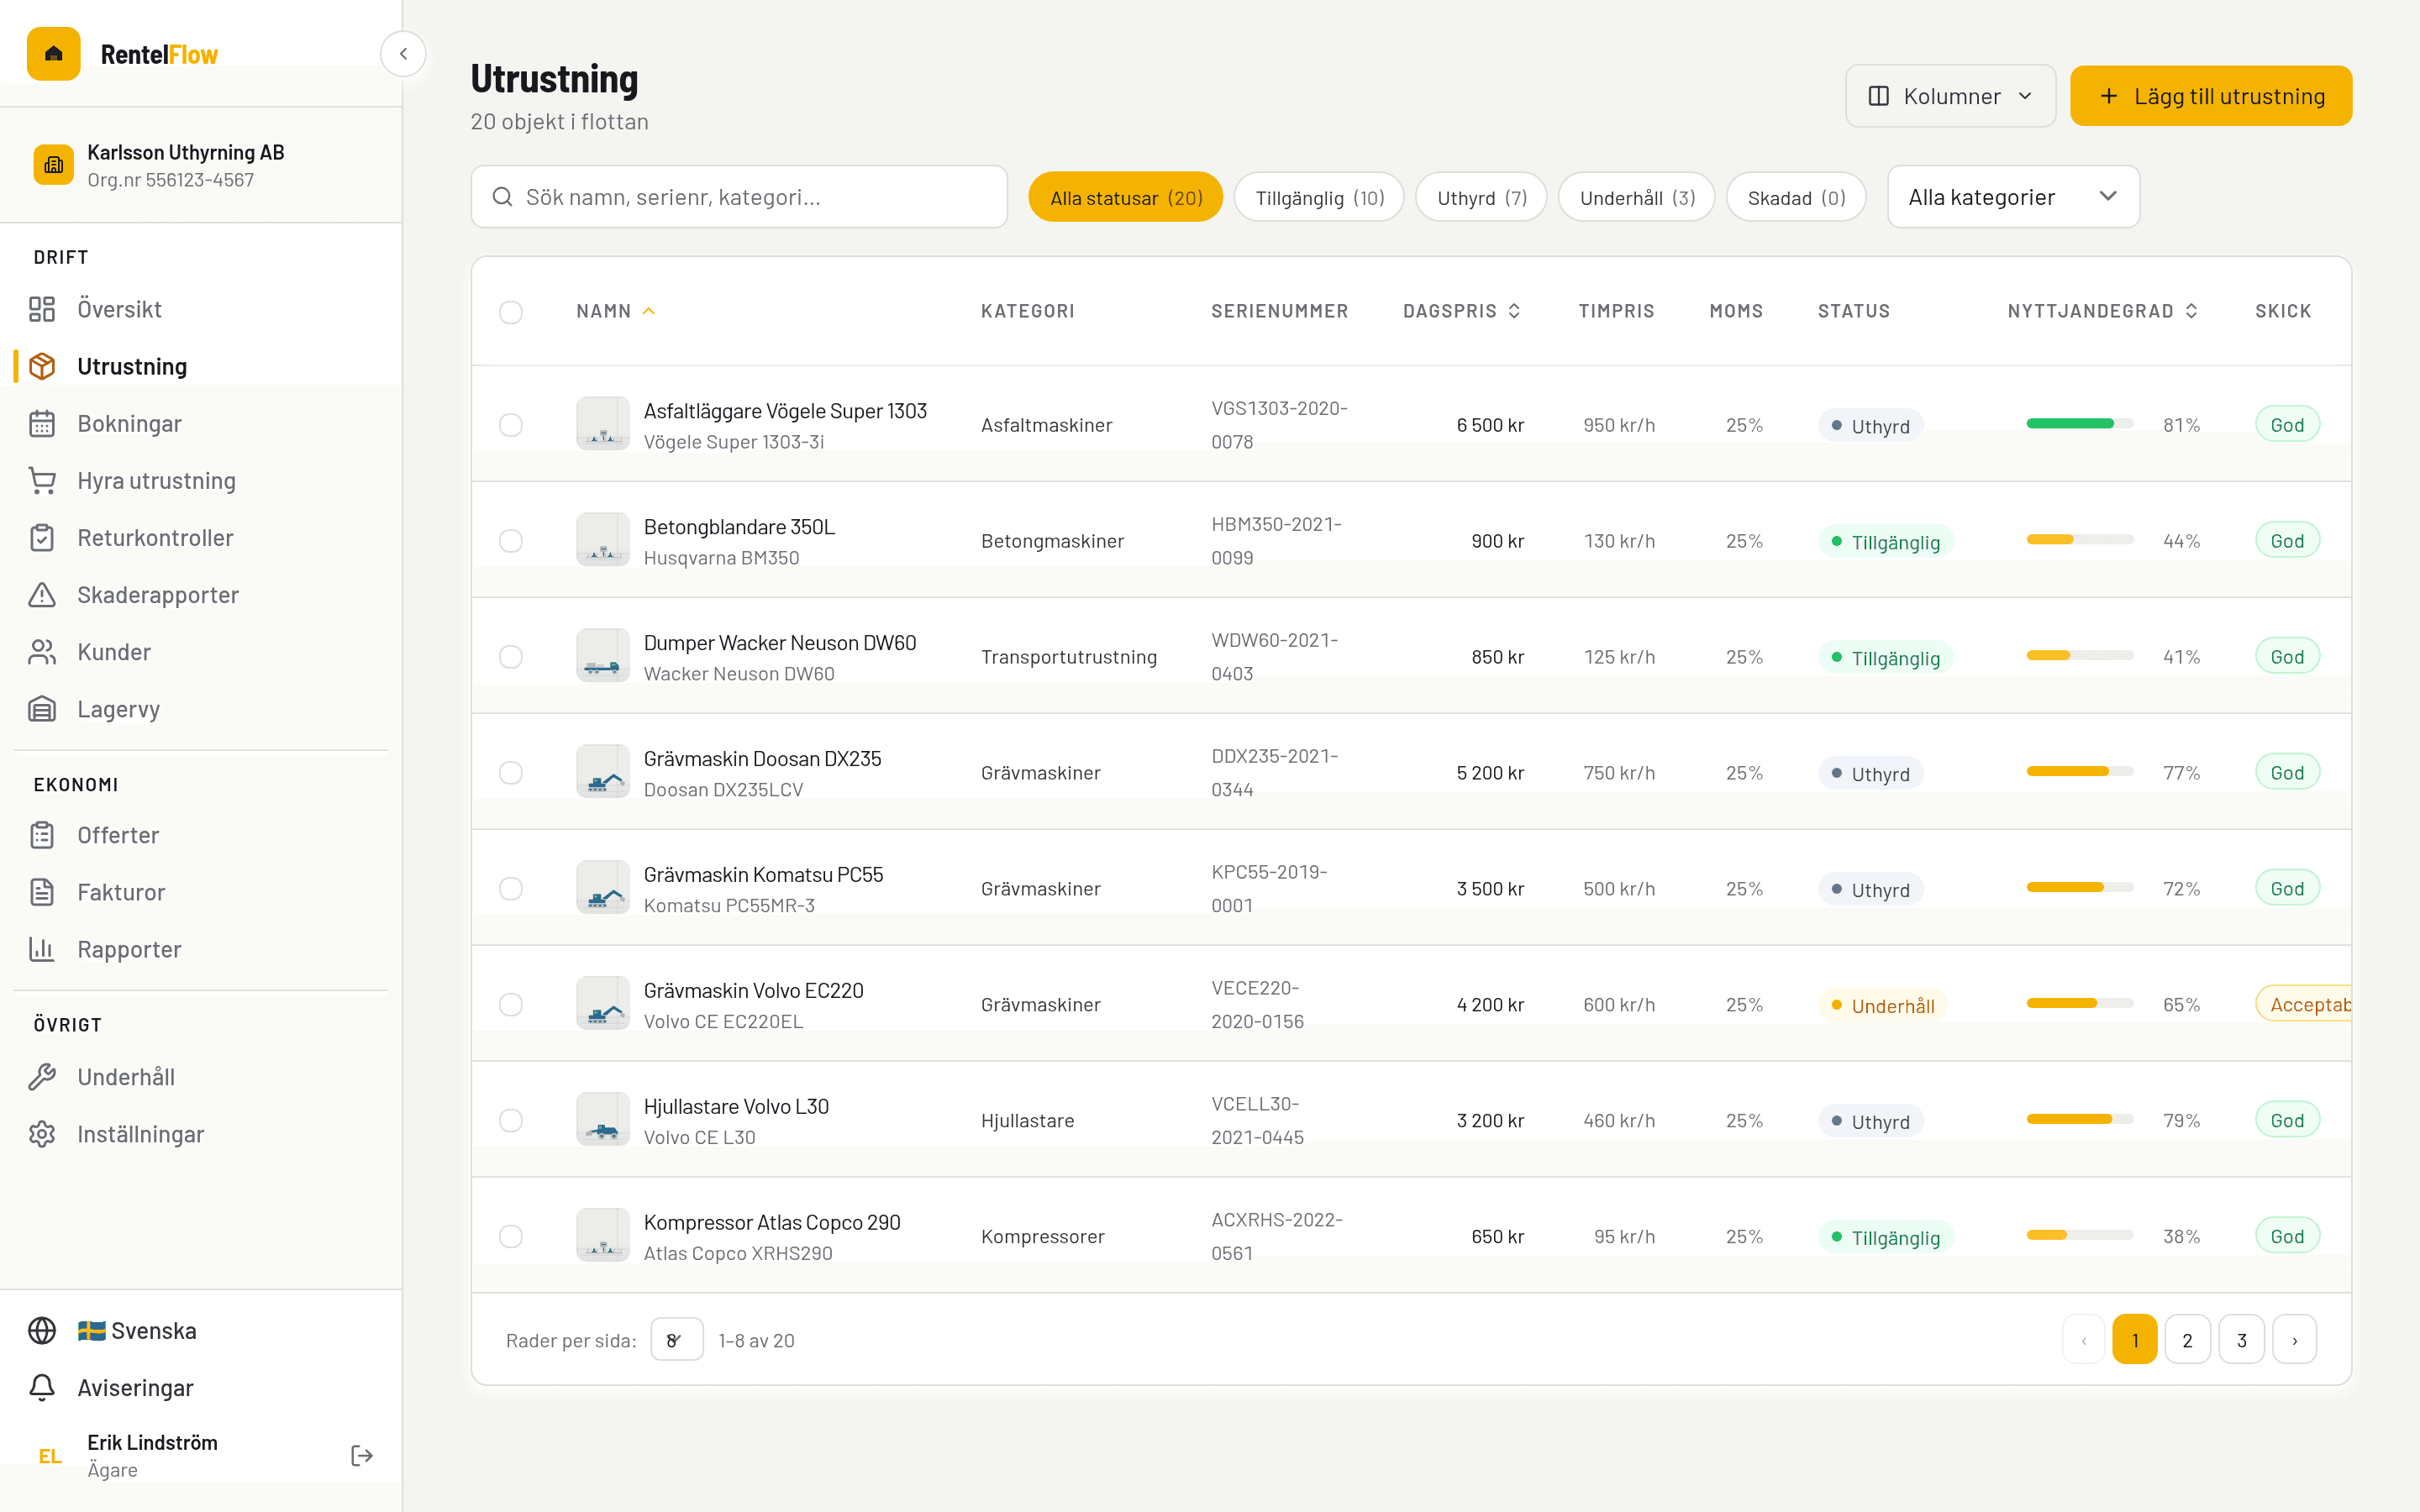Open the Inställningar gear icon

[x=42, y=1133]
